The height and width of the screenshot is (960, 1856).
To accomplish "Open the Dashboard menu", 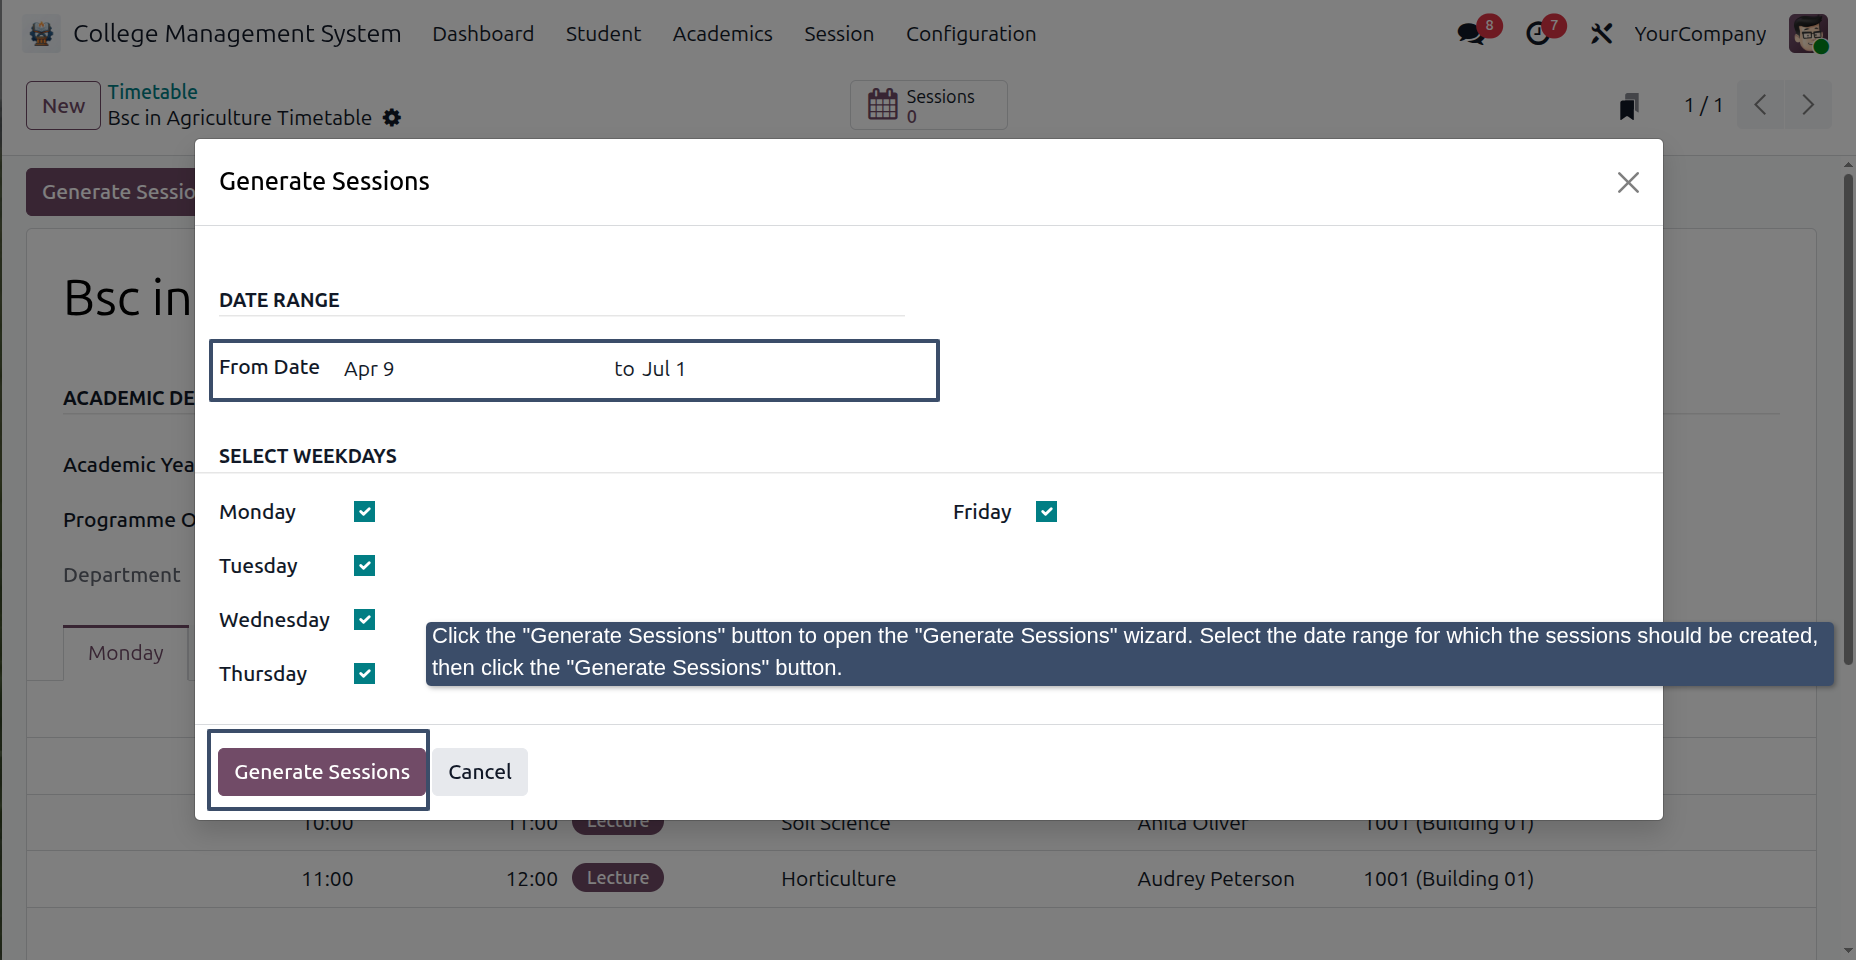I will click(483, 34).
